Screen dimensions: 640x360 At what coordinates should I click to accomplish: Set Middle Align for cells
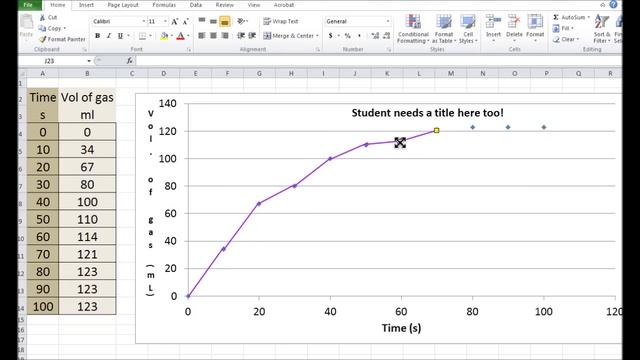click(213, 21)
